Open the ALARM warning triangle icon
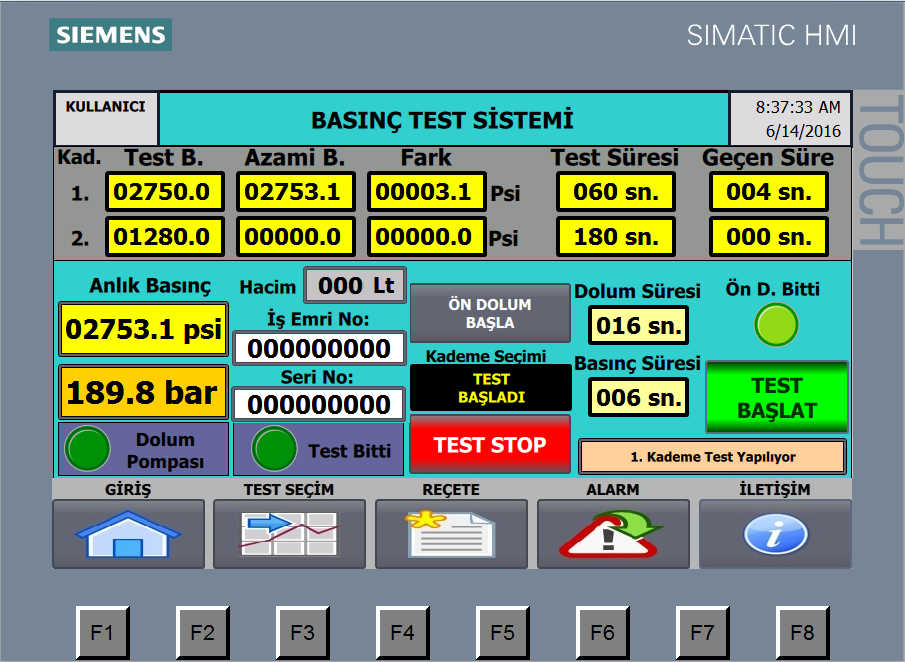The width and height of the screenshot is (905, 662). (x=613, y=534)
